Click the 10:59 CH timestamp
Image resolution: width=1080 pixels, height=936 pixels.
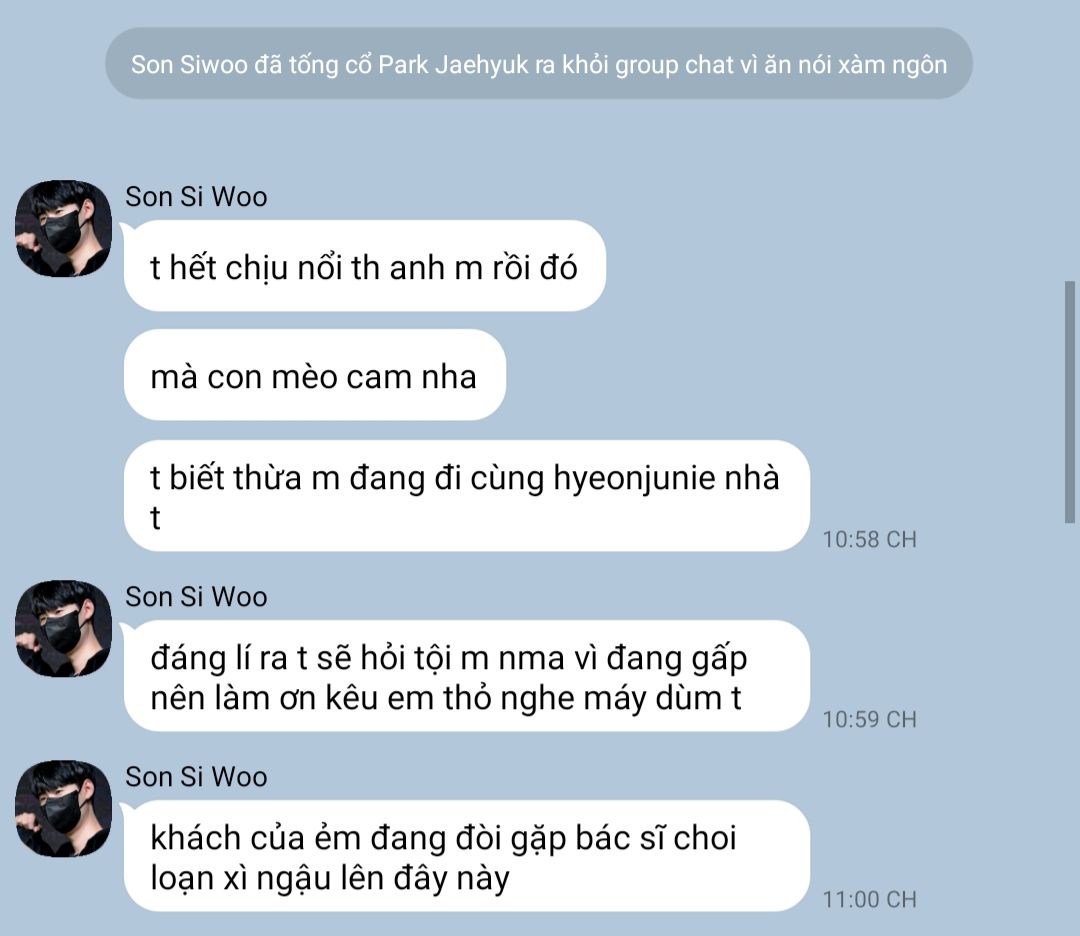869,720
